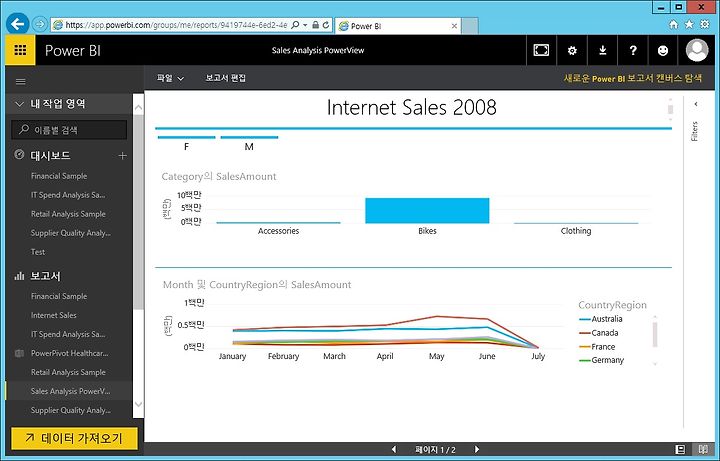Image resolution: width=720 pixels, height=461 pixels.
Task: Open the settings gear in Power BI header
Action: point(572,51)
